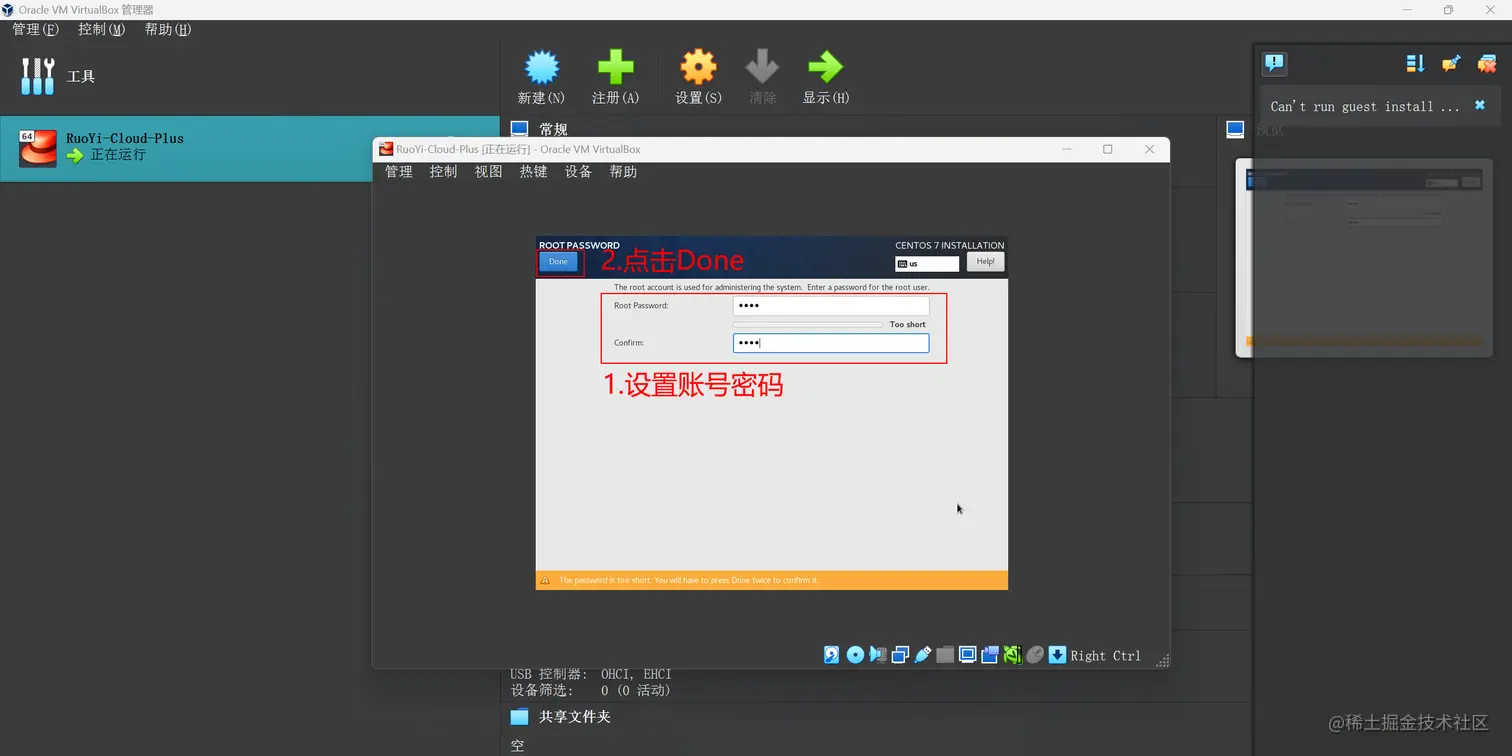Screen dimensions: 1512x756
Task: Minimize the RuoYi-Cloud-Plus VM window
Action: point(1067,149)
